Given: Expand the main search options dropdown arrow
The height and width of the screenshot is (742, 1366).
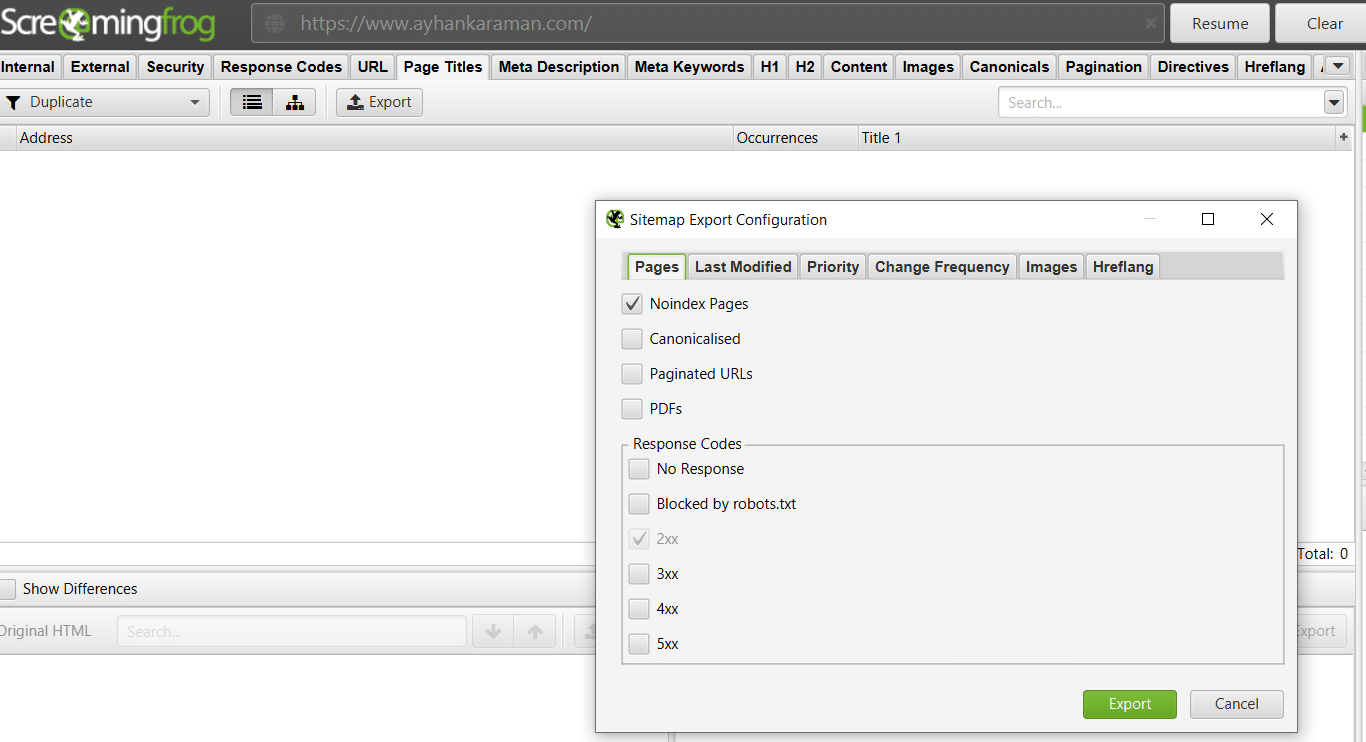Looking at the screenshot, I should (1333, 102).
